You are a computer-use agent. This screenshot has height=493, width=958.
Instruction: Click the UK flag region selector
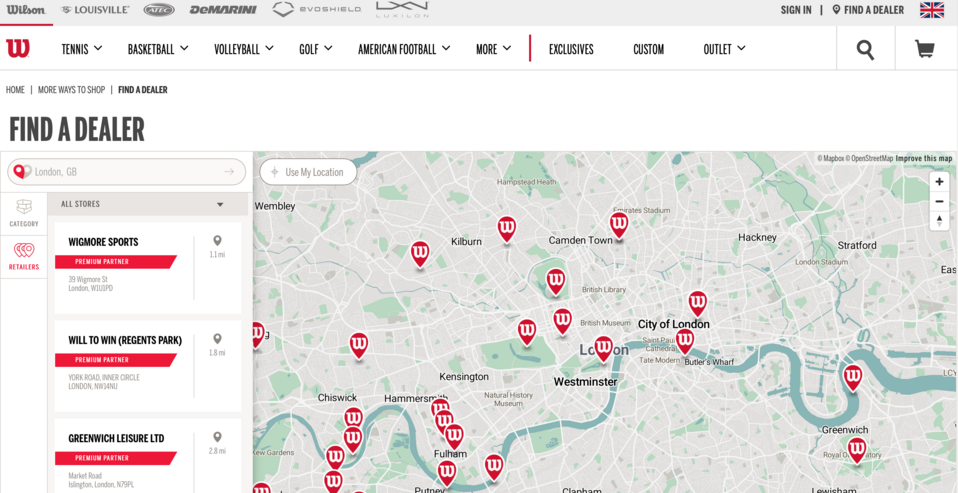click(932, 10)
